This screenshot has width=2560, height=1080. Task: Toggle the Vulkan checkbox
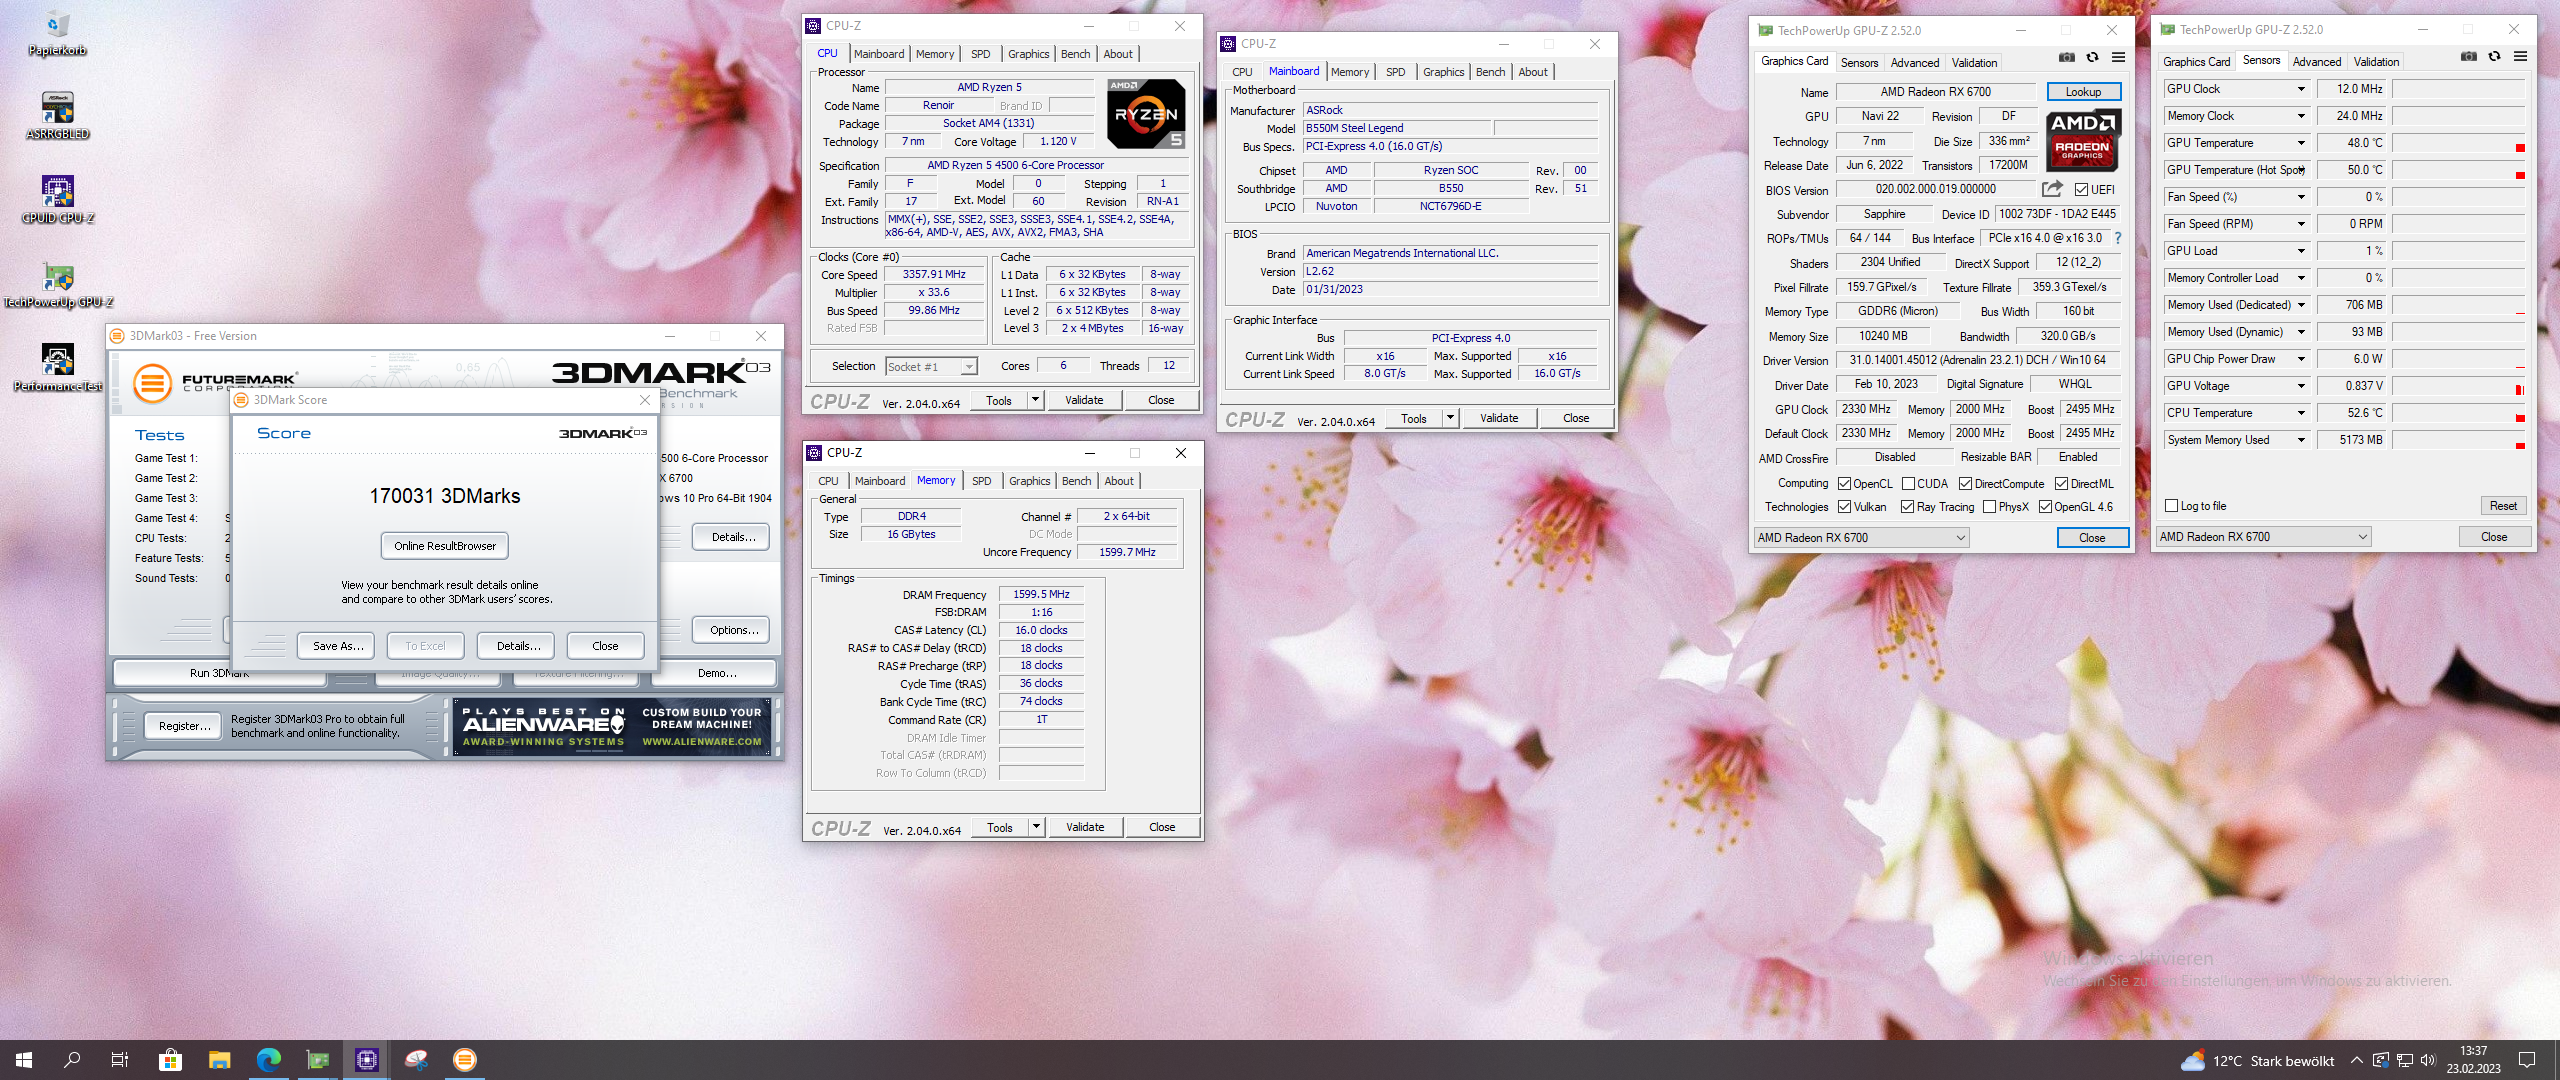click(1844, 507)
